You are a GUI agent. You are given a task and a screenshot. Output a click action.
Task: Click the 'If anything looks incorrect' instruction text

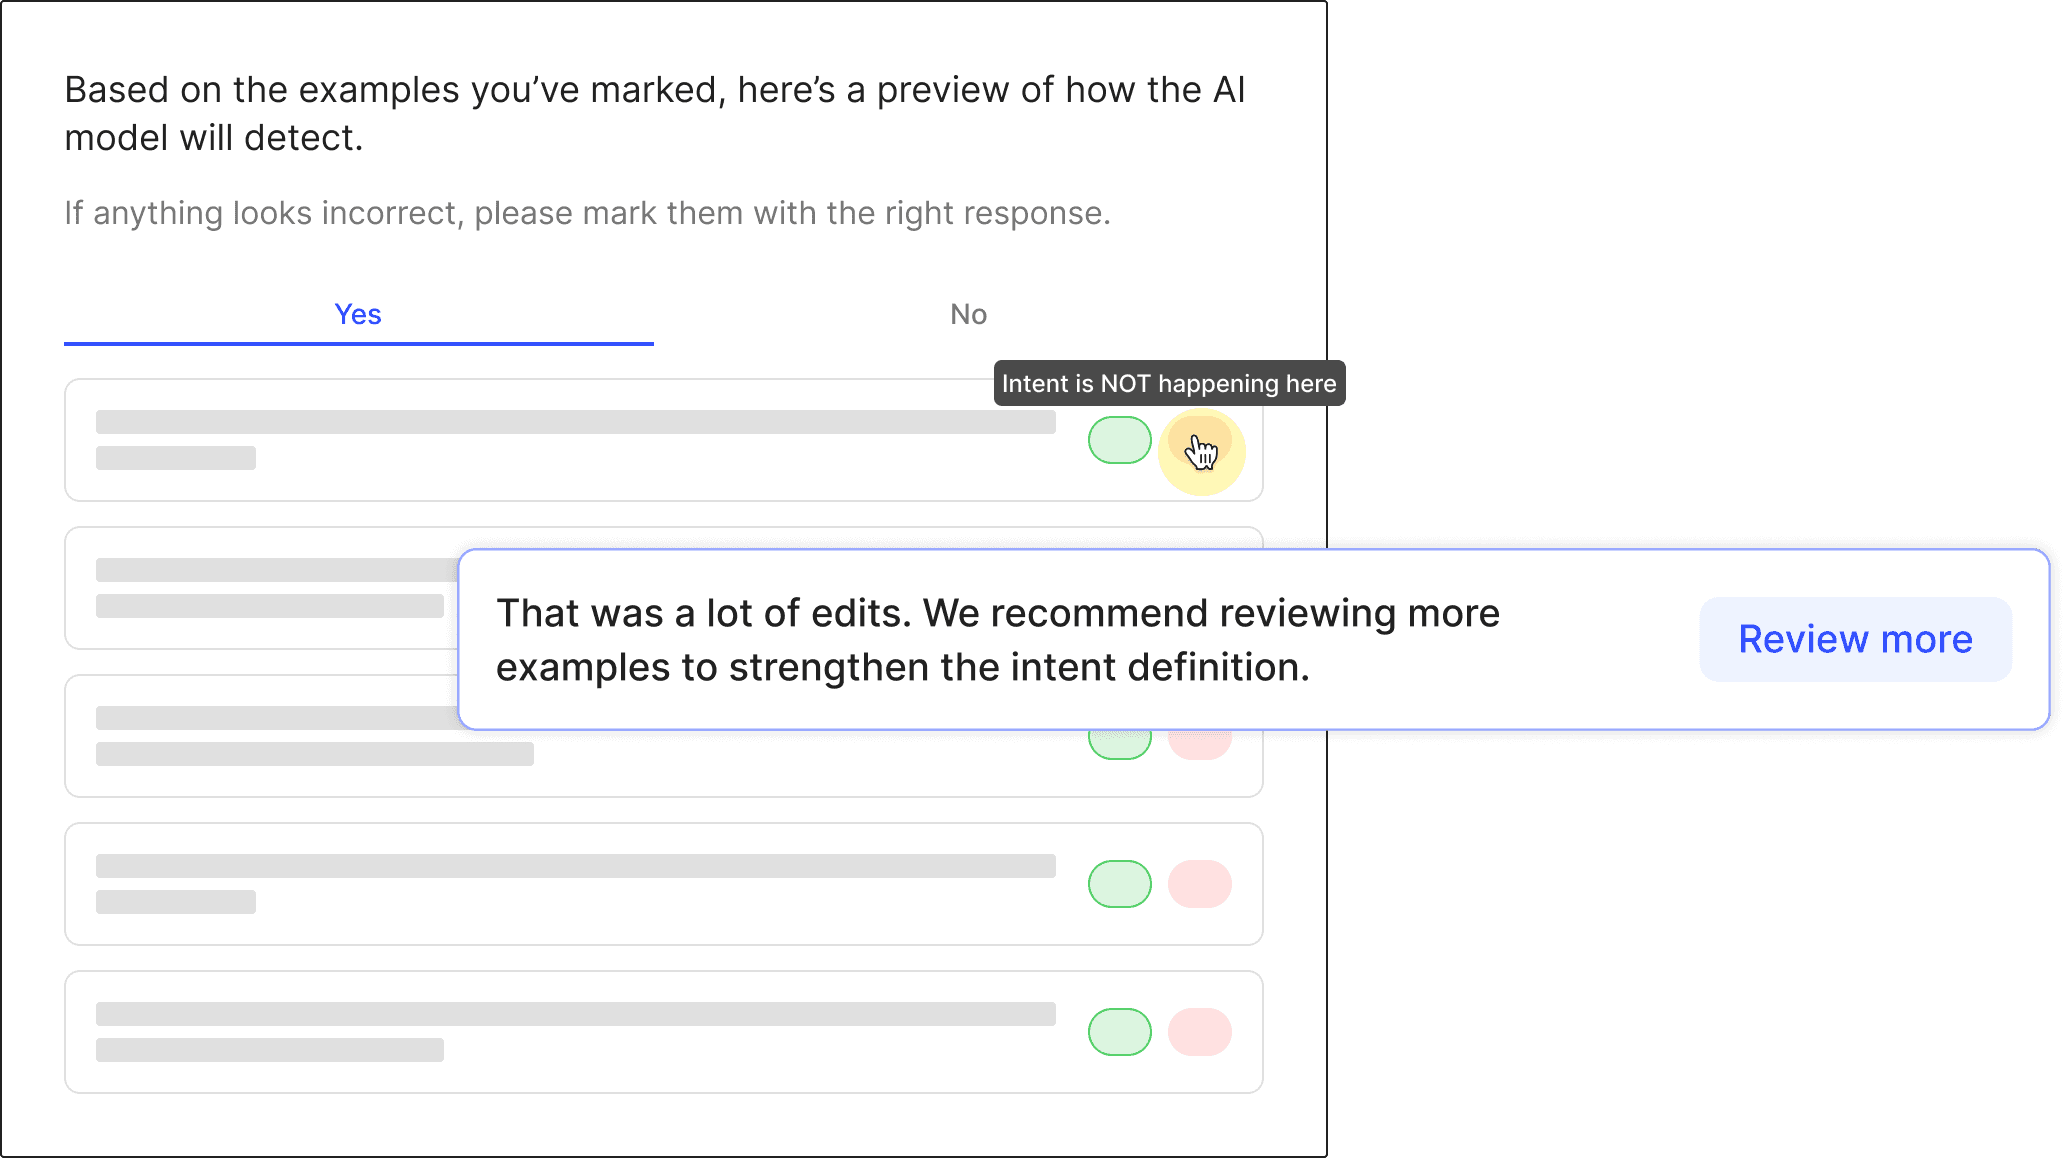click(588, 213)
